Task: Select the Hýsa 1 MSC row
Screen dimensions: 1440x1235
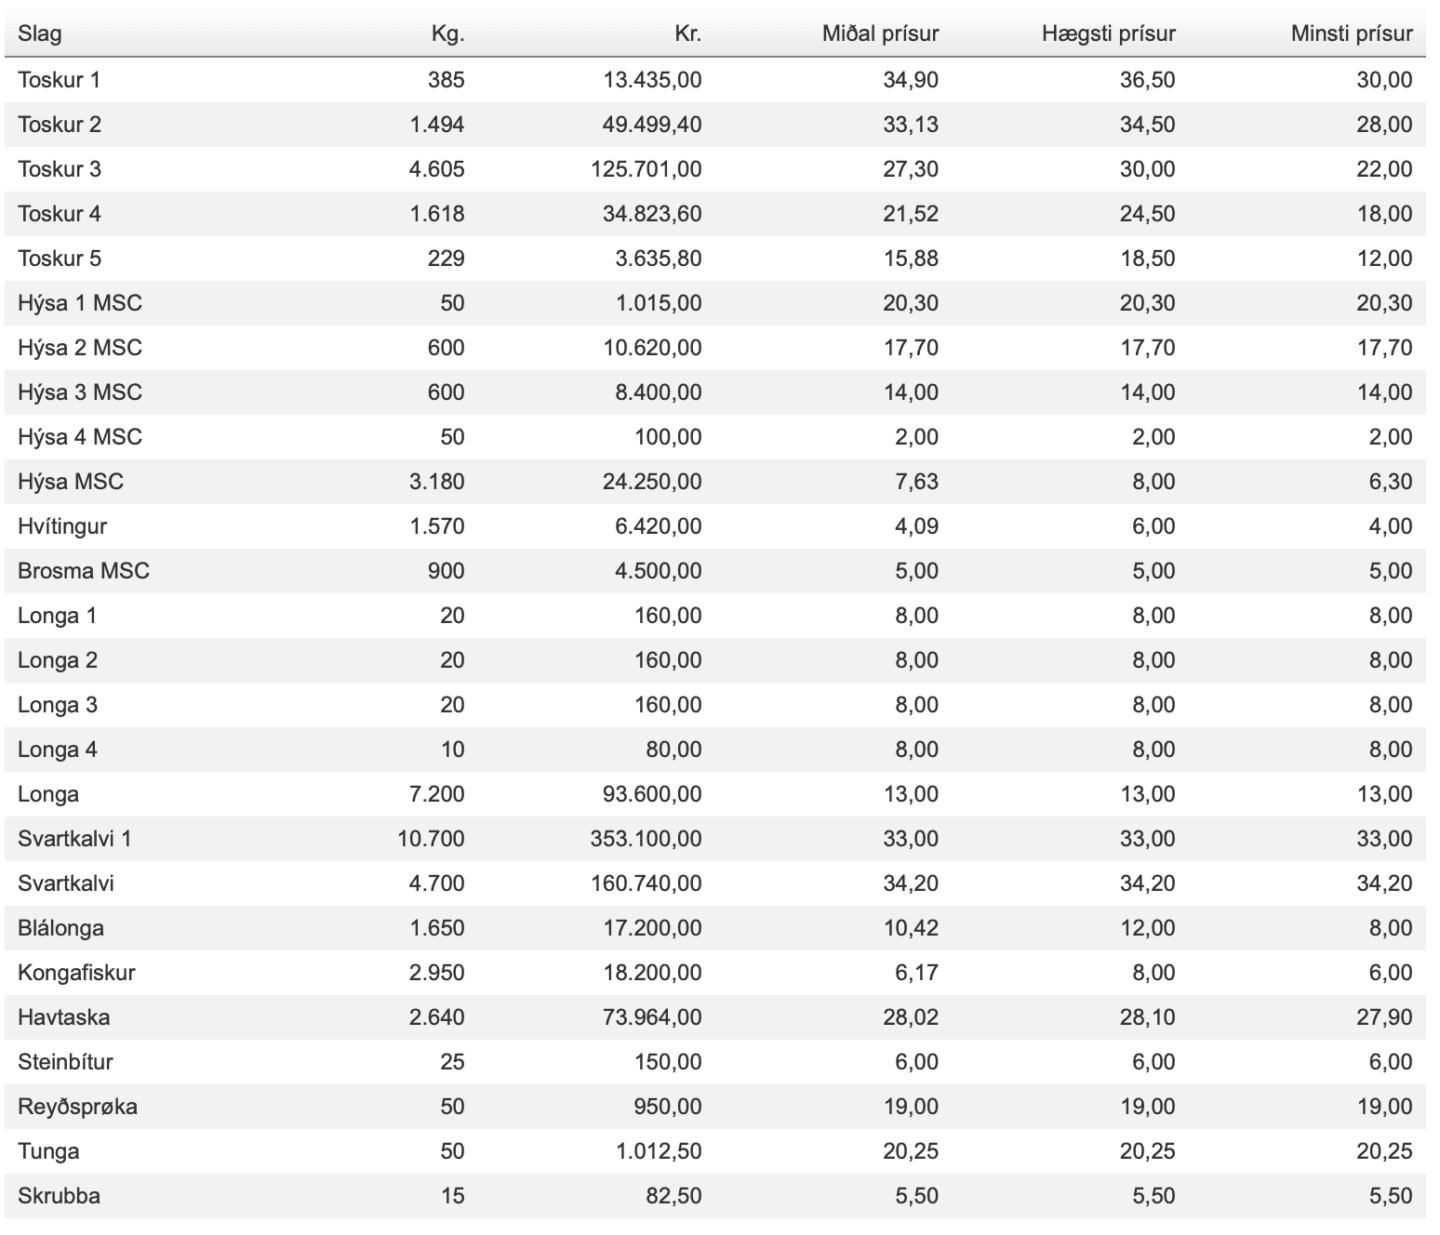Action: click(715, 303)
